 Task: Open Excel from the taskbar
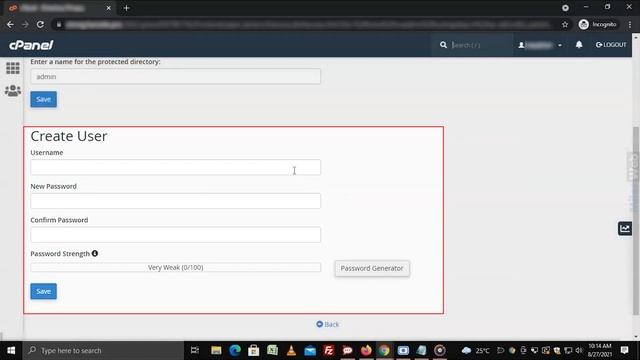coord(272,350)
